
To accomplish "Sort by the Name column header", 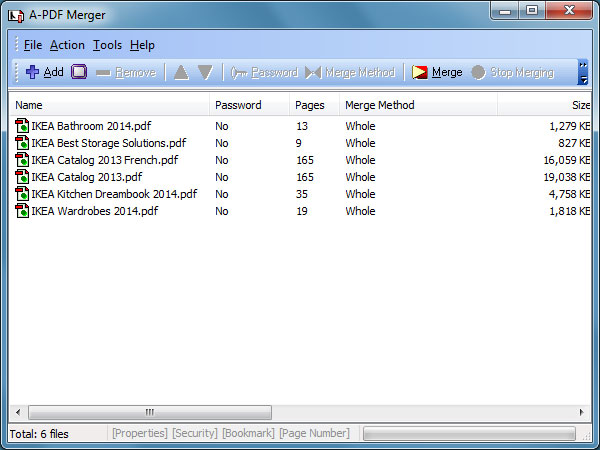I will pos(109,105).
